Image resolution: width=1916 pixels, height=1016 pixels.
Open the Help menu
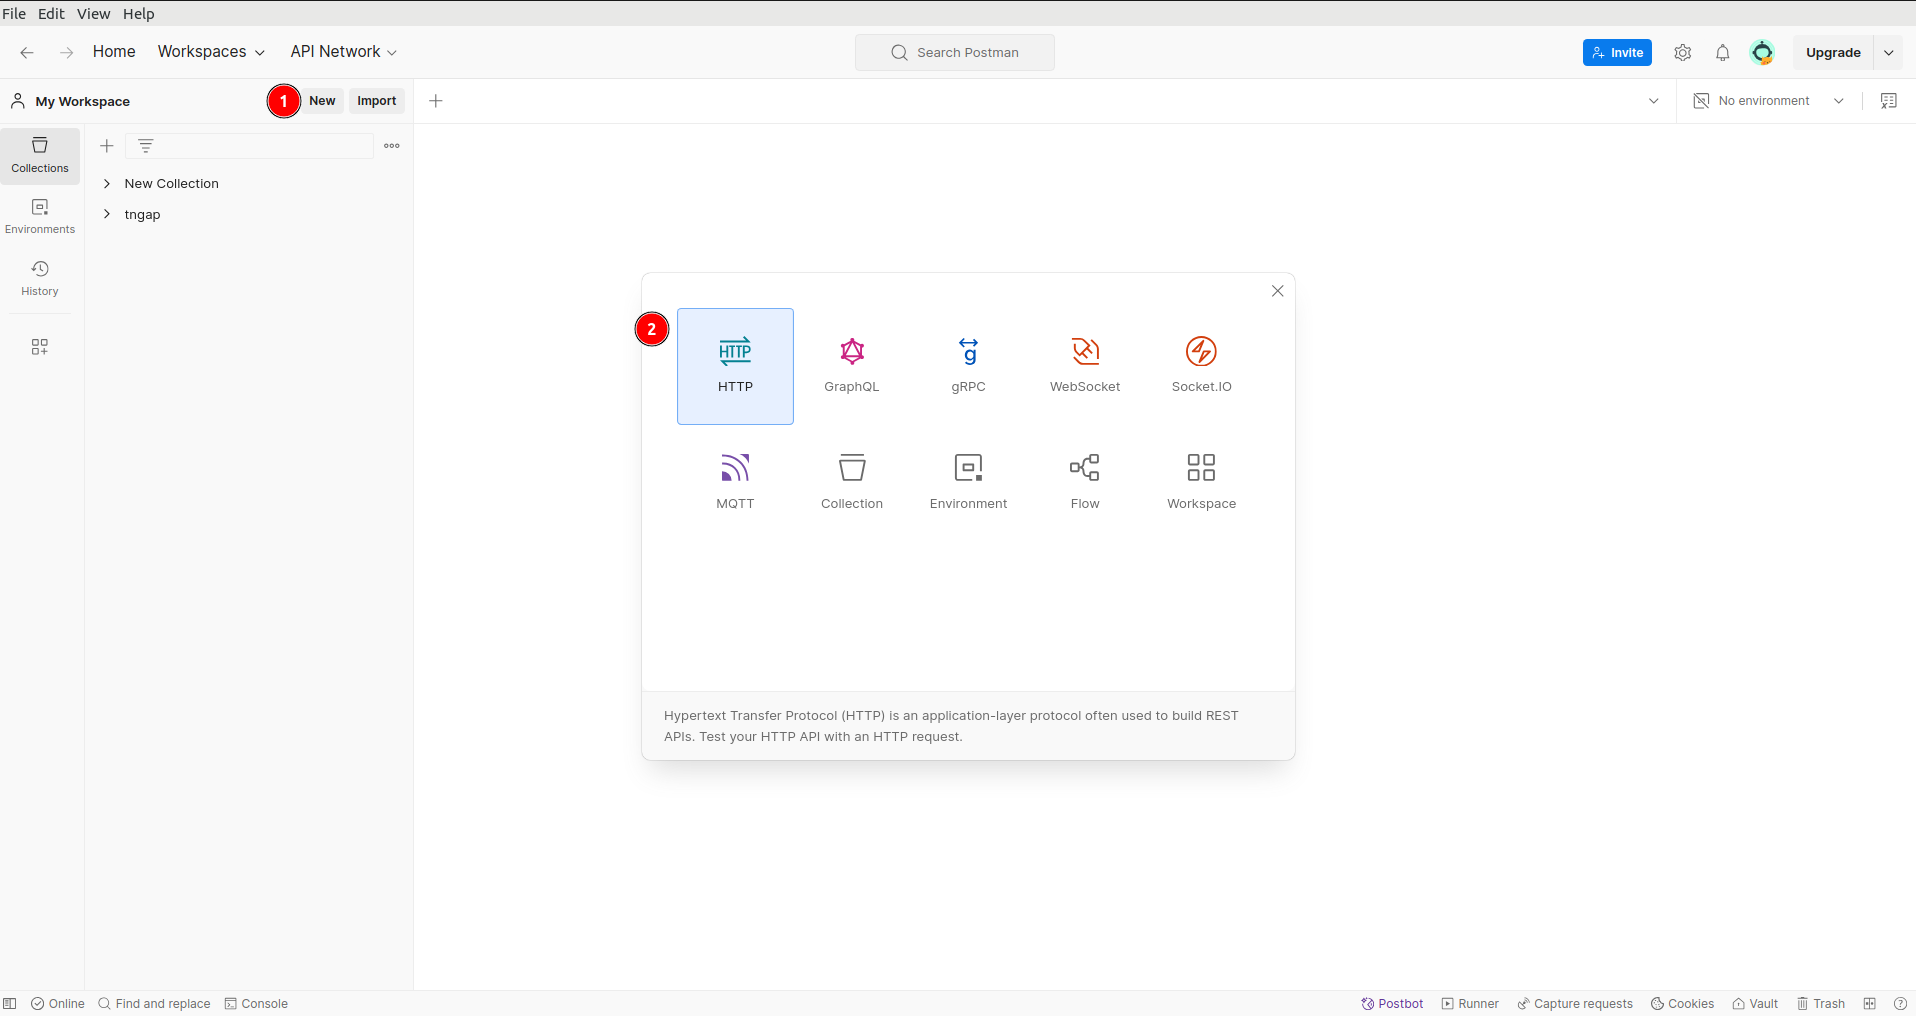139,14
